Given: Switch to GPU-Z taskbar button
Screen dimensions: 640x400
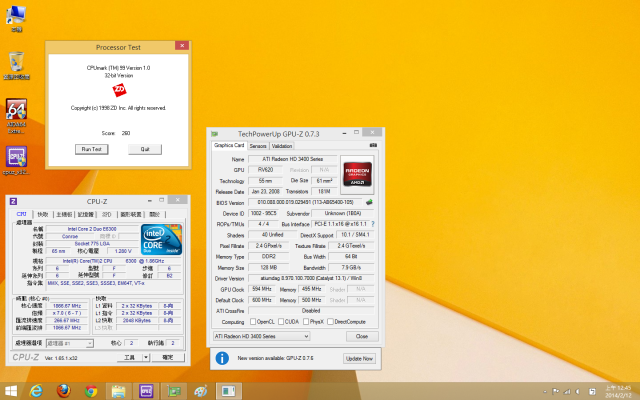Looking at the screenshot, I should tap(174, 391).
